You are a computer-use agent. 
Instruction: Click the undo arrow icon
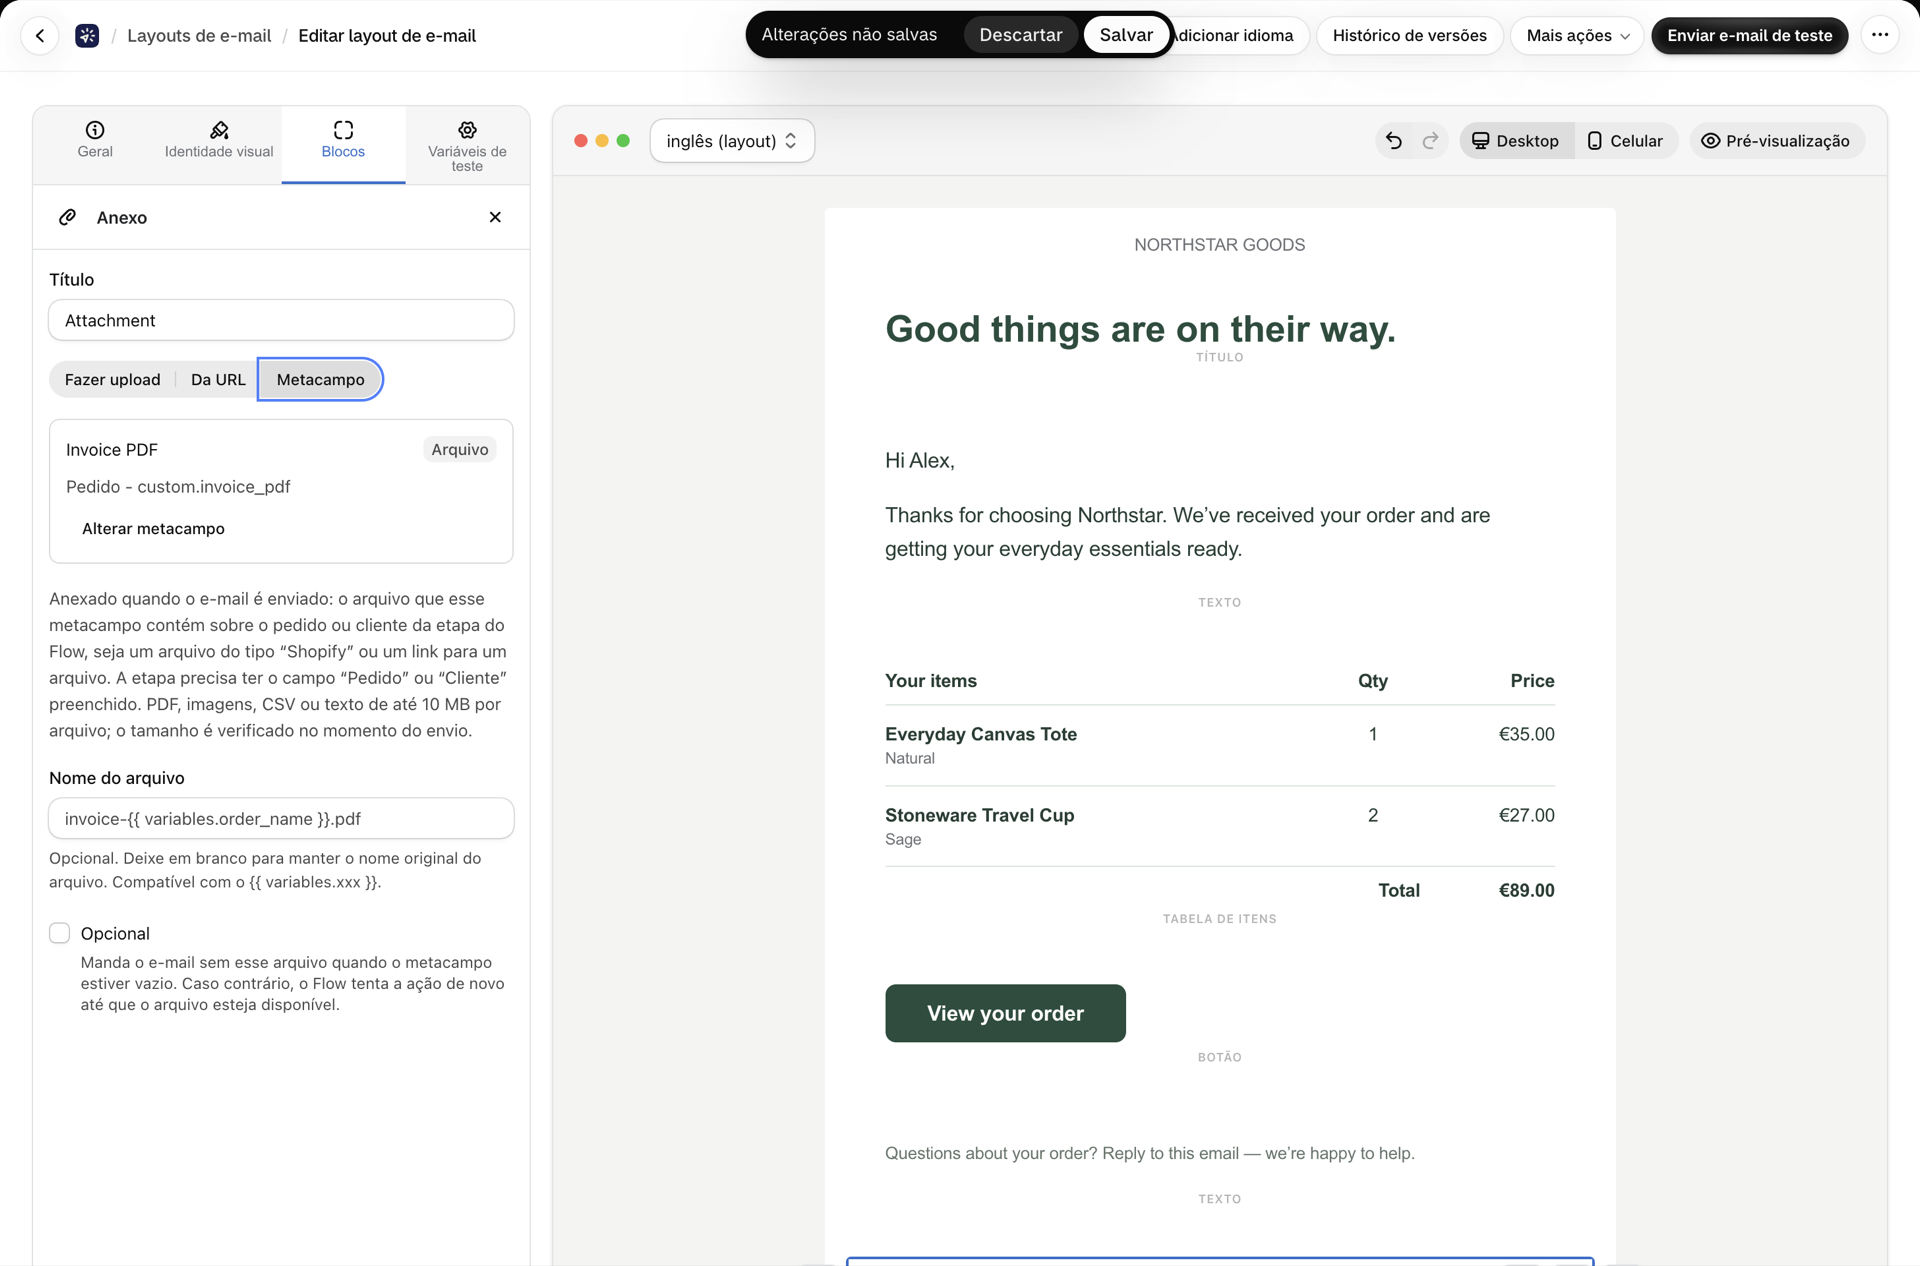(1393, 141)
